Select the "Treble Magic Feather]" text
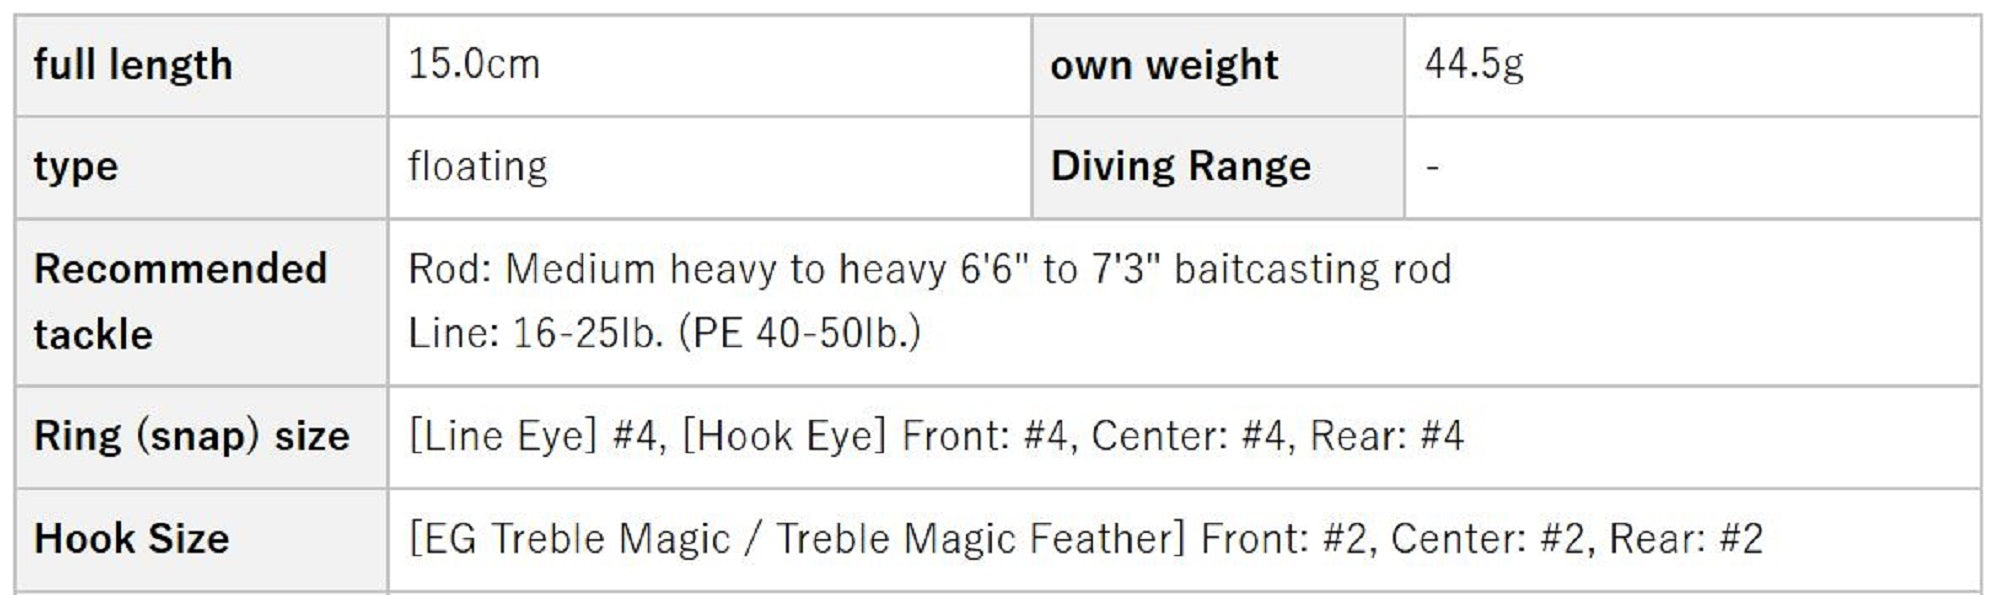Image resolution: width=2000 pixels, height=595 pixels. coord(980,539)
